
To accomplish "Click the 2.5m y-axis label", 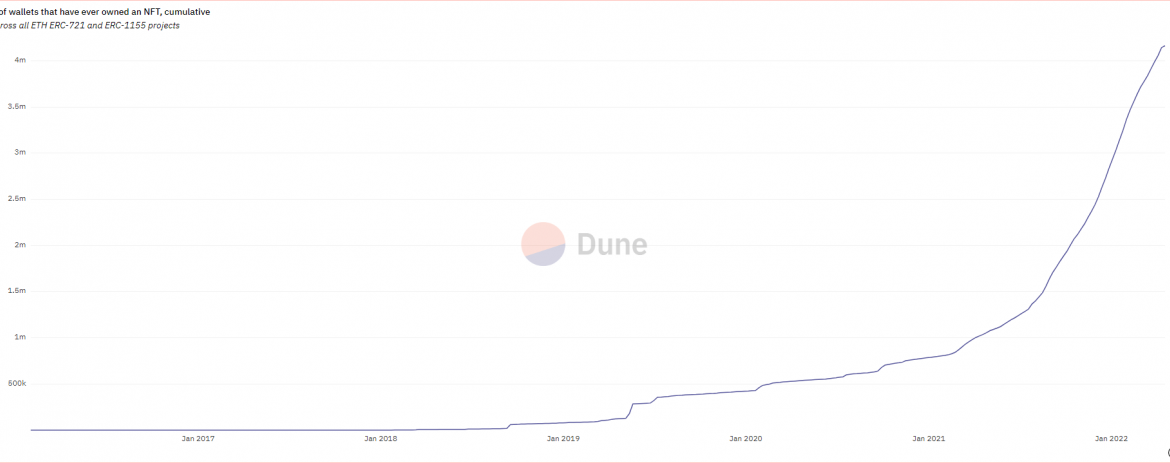I will pos(18,199).
